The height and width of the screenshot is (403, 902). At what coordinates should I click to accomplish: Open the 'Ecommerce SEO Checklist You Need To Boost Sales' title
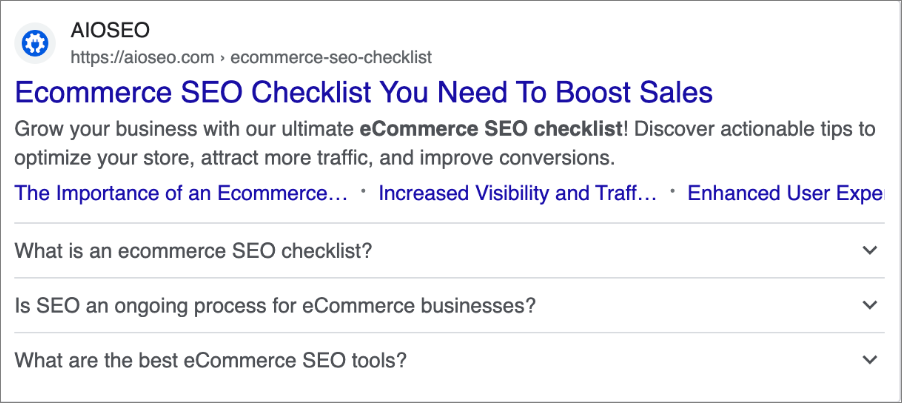[x=364, y=92]
